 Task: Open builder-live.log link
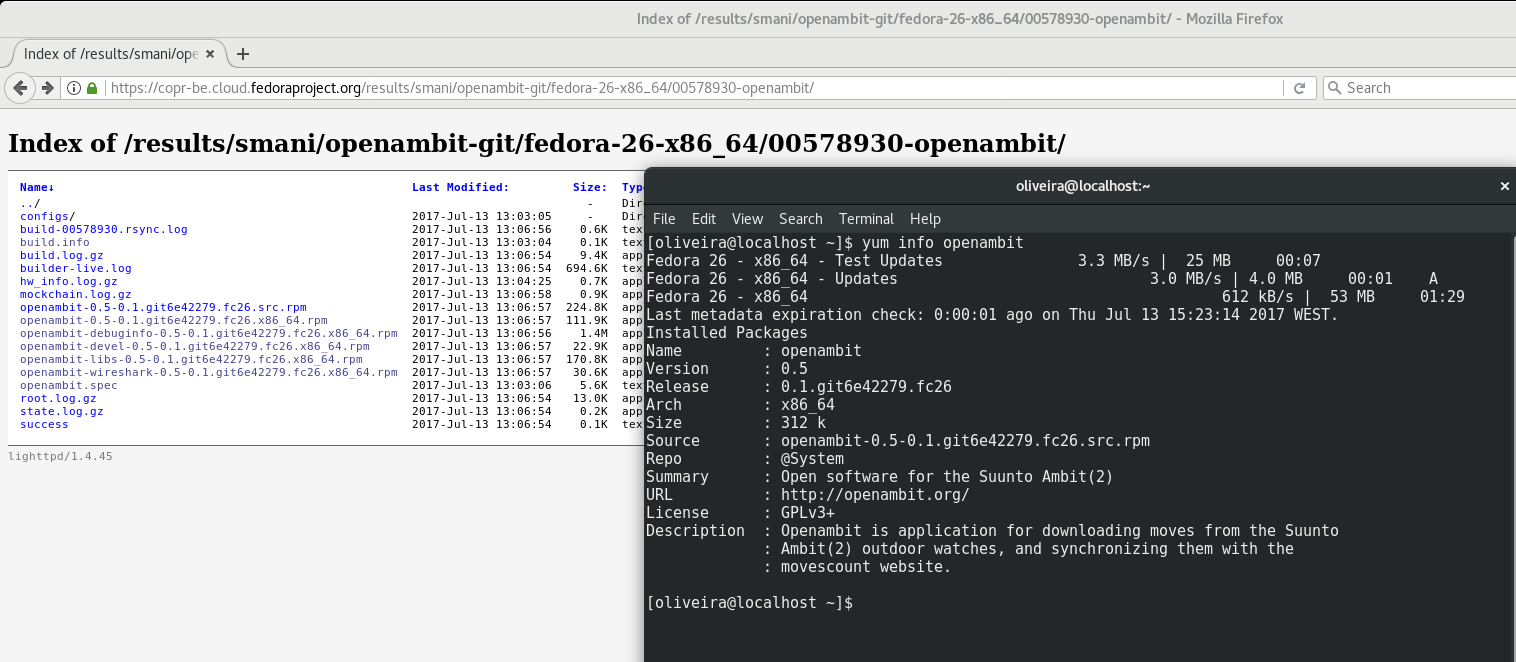click(x=76, y=268)
